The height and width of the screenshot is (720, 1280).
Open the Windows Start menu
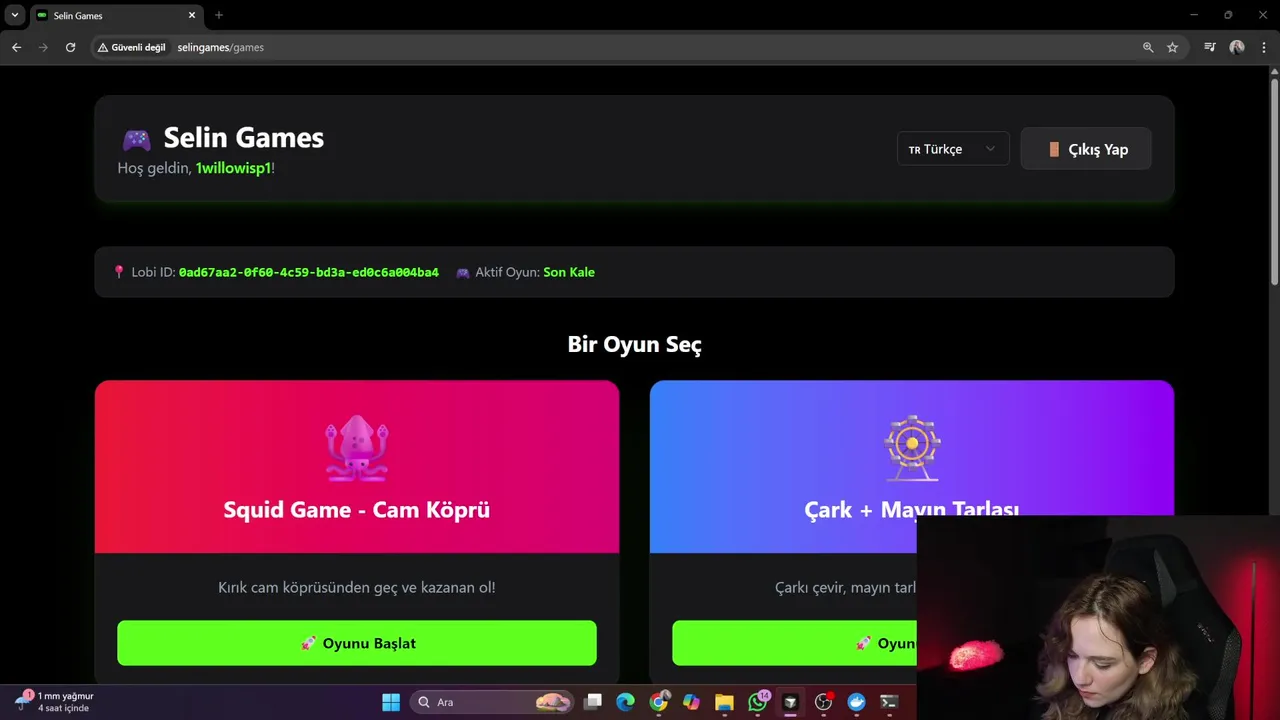391,702
